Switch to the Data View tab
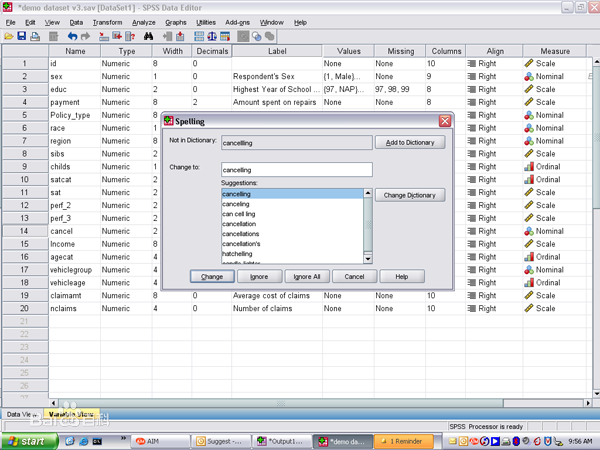The height and width of the screenshot is (450, 600). (21, 413)
